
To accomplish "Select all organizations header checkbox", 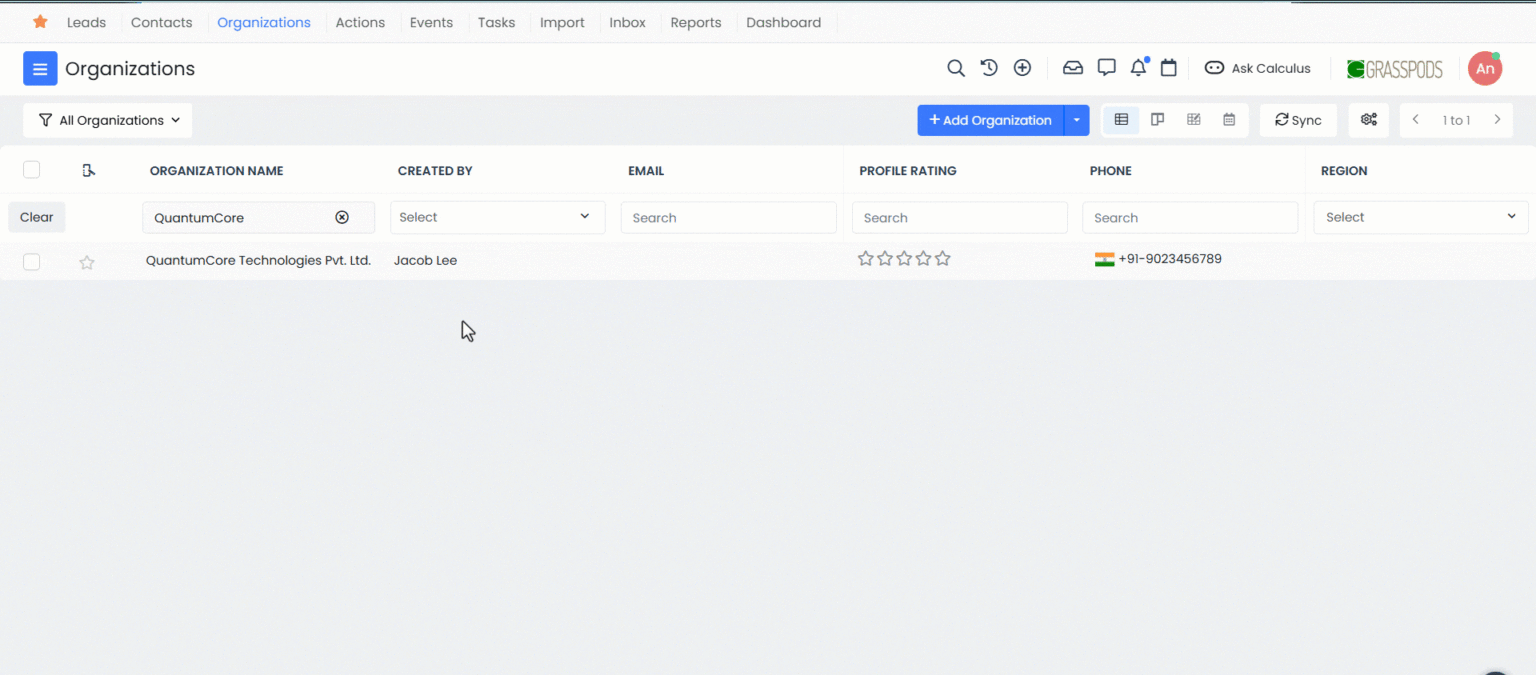I will [31, 170].
